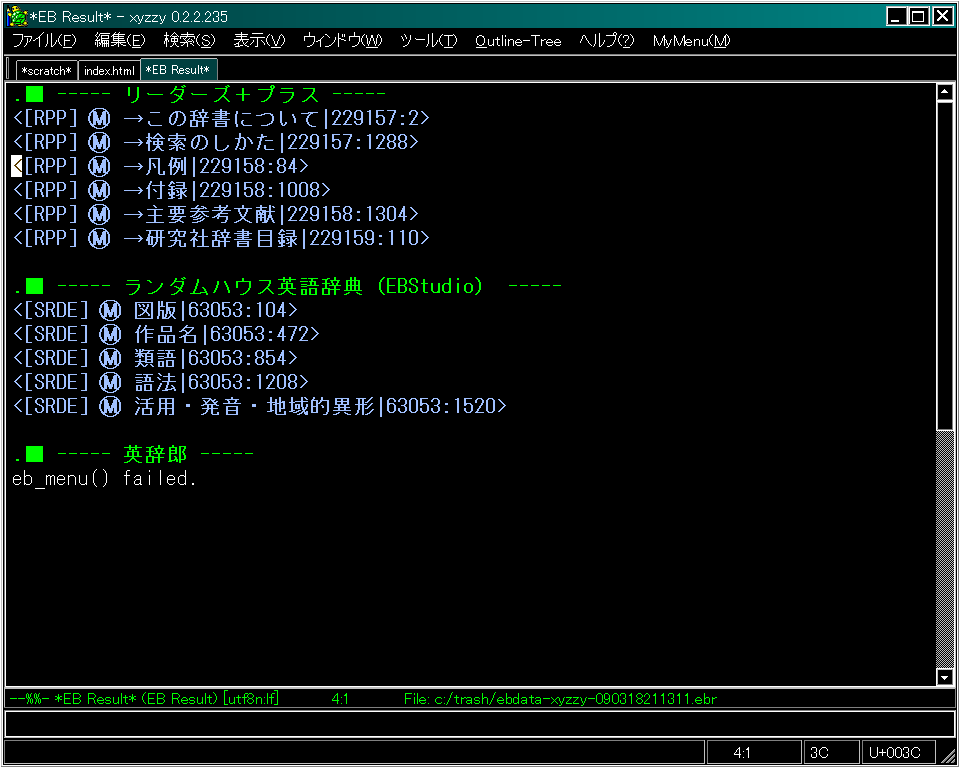Open the SRDE 作品名 menu entry

(166, 334)
